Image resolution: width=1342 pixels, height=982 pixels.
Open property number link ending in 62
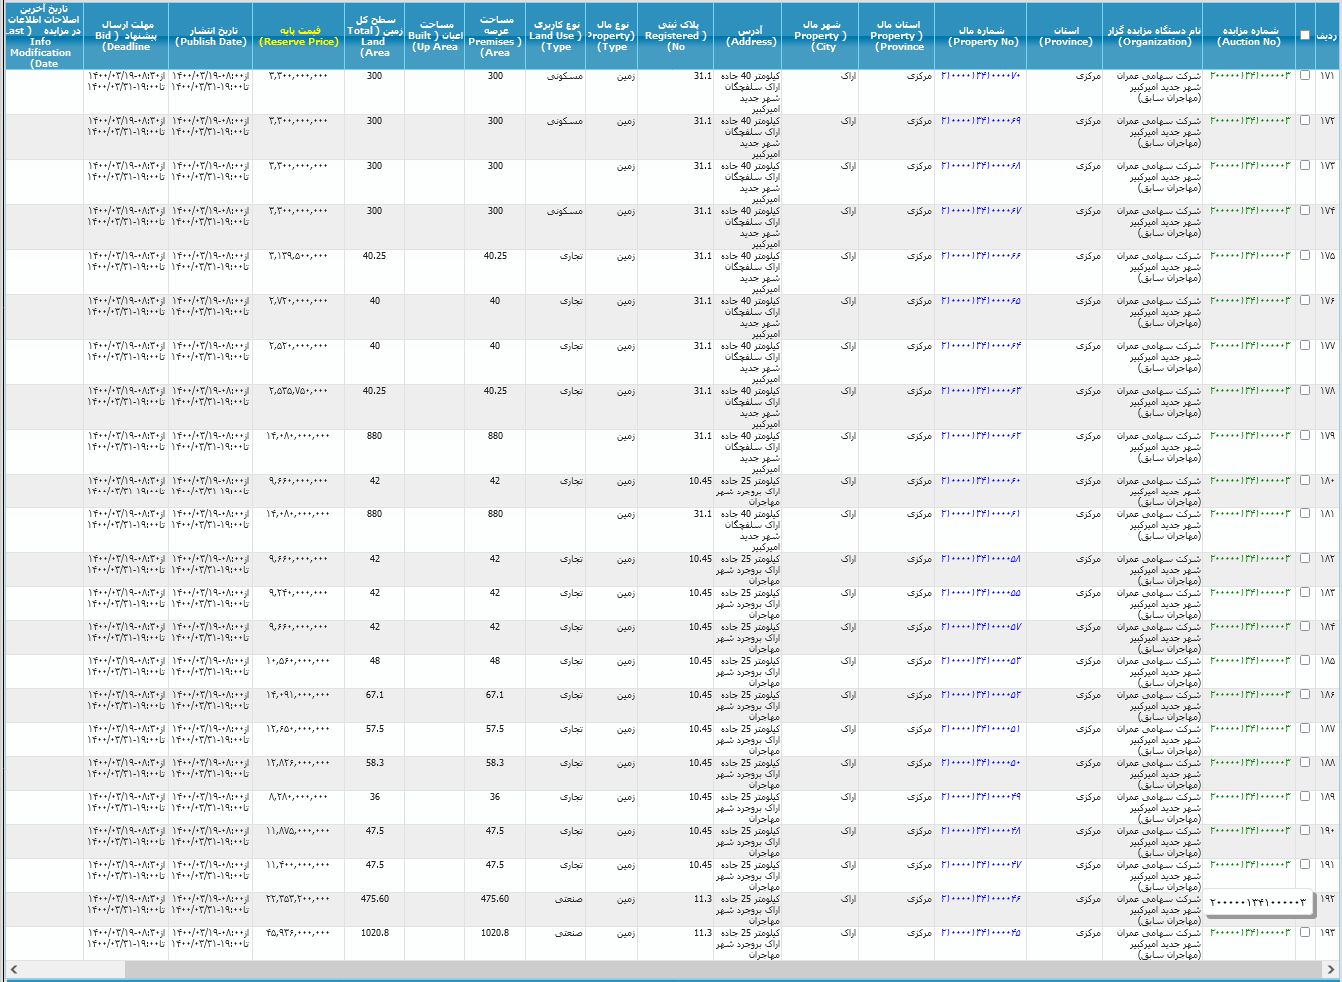click(x=981, y=436)
